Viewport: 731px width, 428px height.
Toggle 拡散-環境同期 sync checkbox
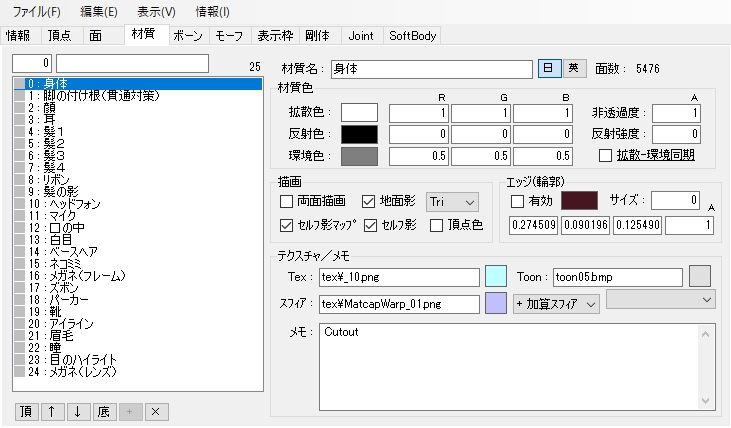[605, 155]
